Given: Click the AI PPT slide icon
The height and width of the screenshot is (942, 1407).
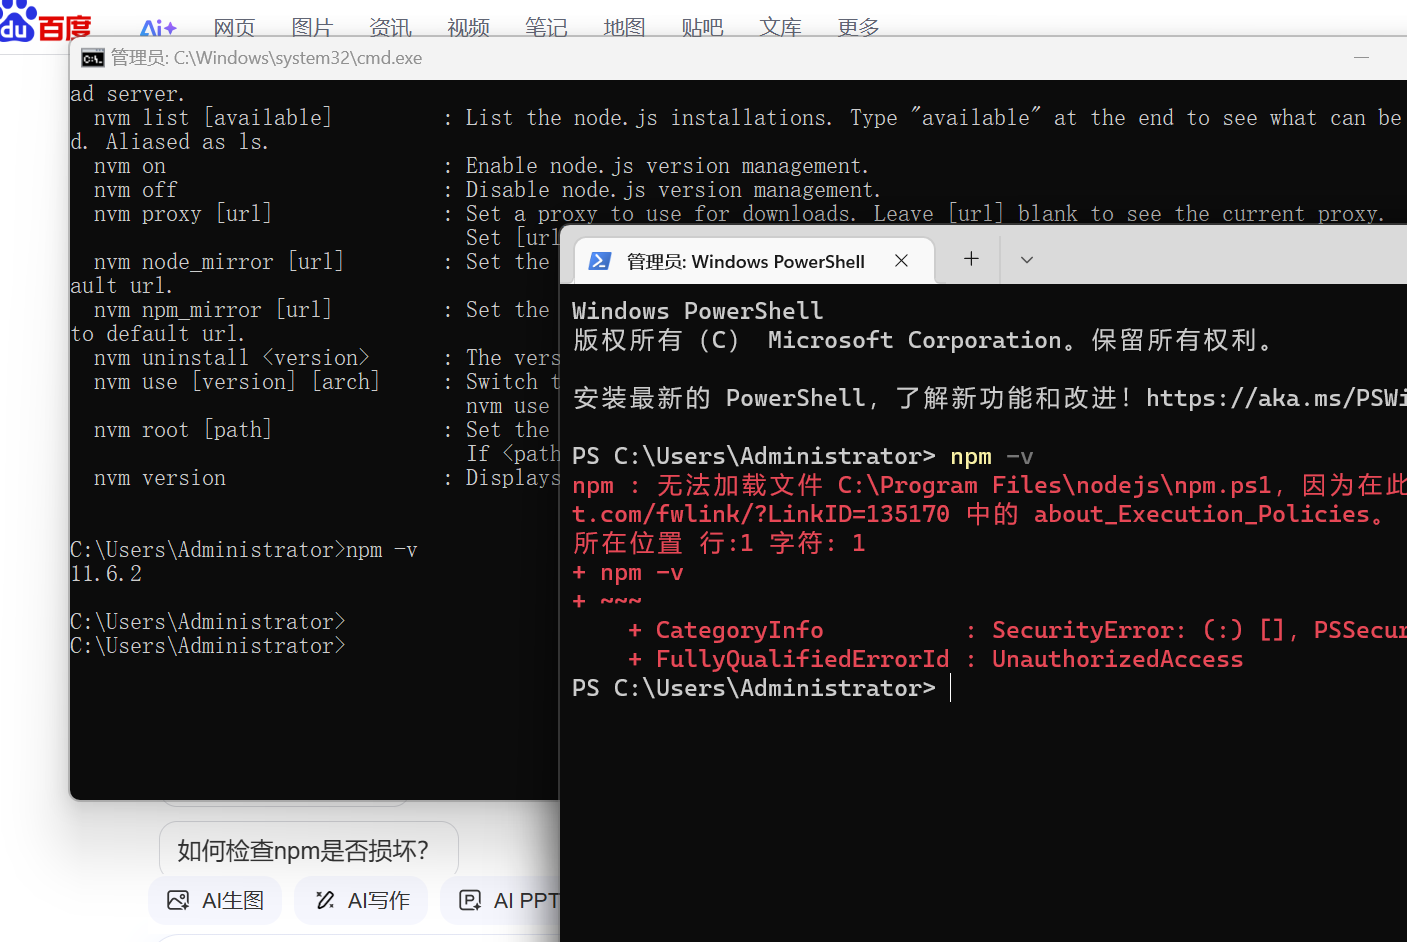Looking at the screenshot, I should [x=470, y=900].
